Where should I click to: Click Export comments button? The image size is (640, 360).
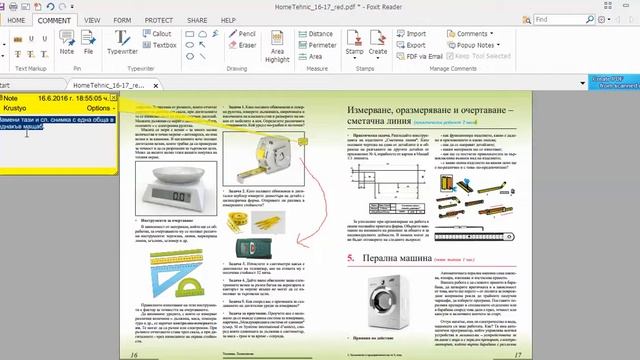pyautogui.click(x=411, y=45)
